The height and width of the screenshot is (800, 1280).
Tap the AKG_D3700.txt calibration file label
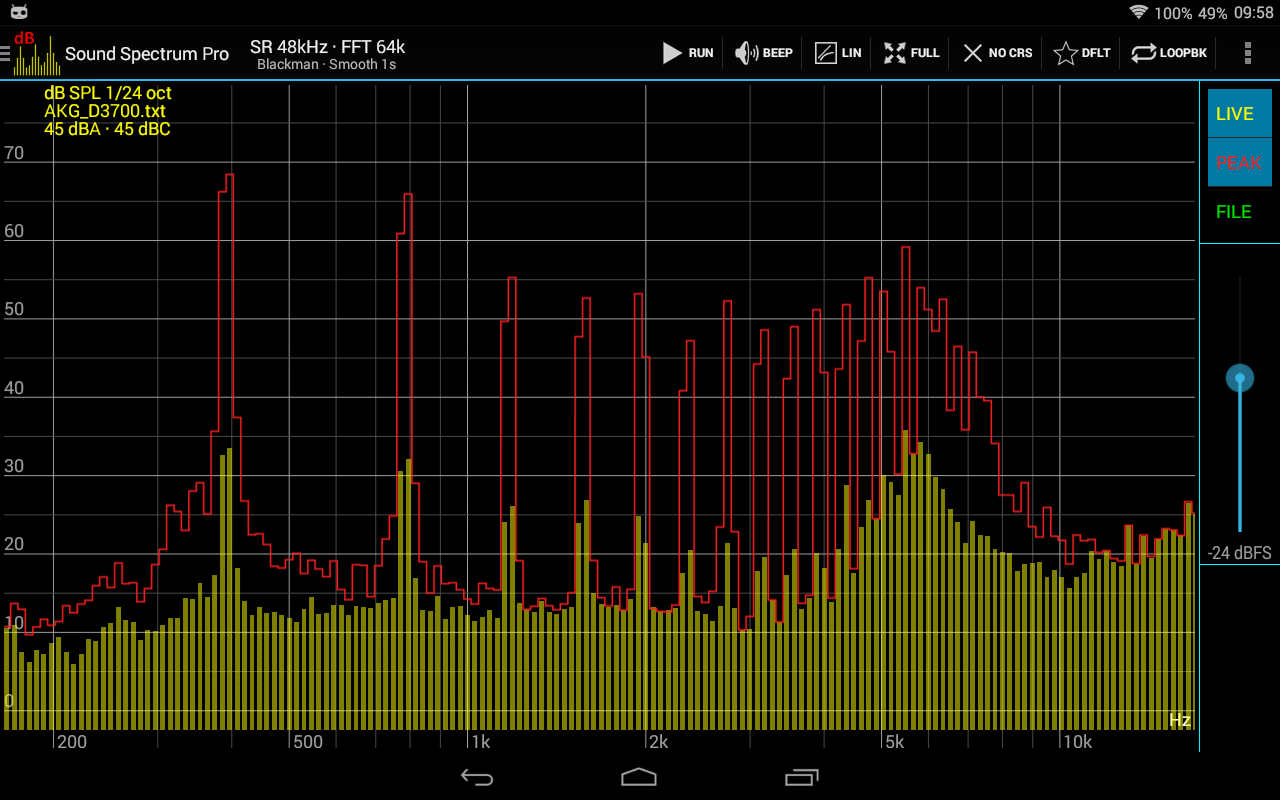(105, 111)
